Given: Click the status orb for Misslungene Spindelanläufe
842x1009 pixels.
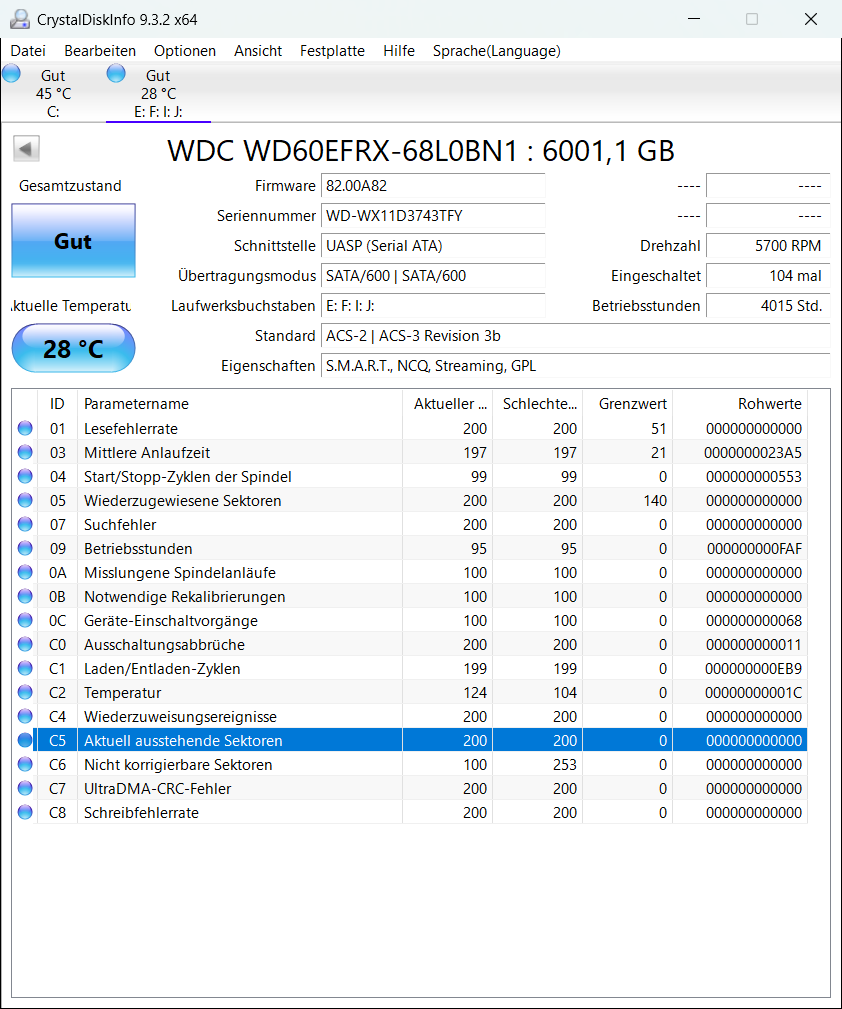Looking at the screenshot, I should (x=25, y=572).
